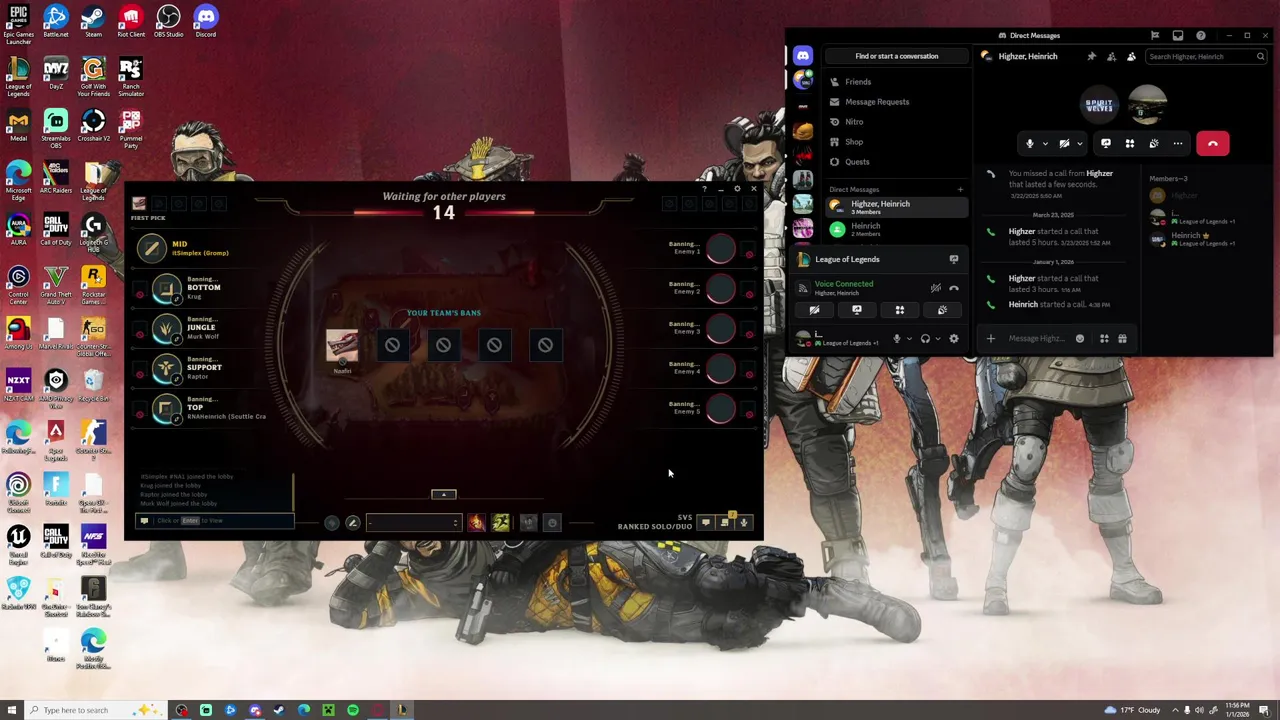Expand input device arrow in user panel
This screenshot has height=720, width=1280.
(x=908, y=339)
